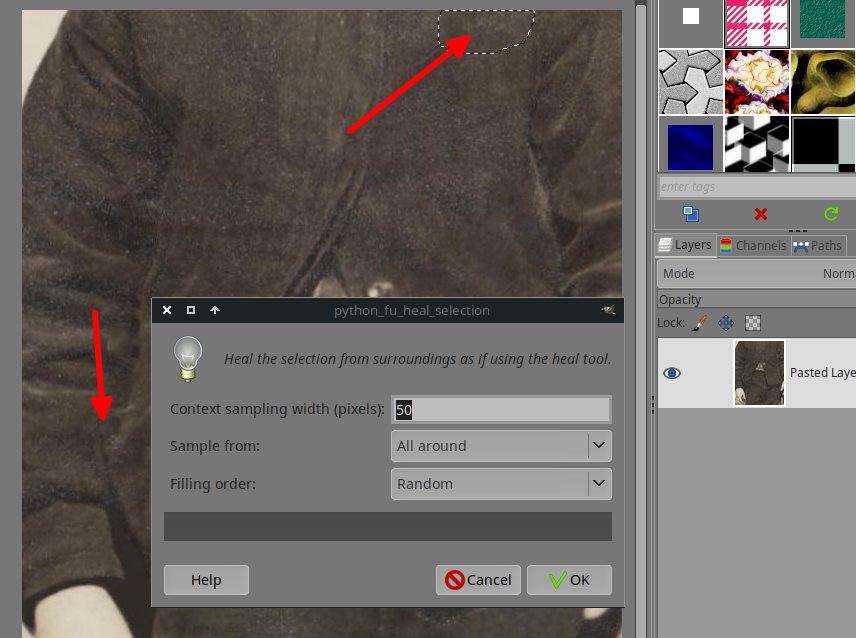Select the green textured pattern swatch

click(823, 21)
